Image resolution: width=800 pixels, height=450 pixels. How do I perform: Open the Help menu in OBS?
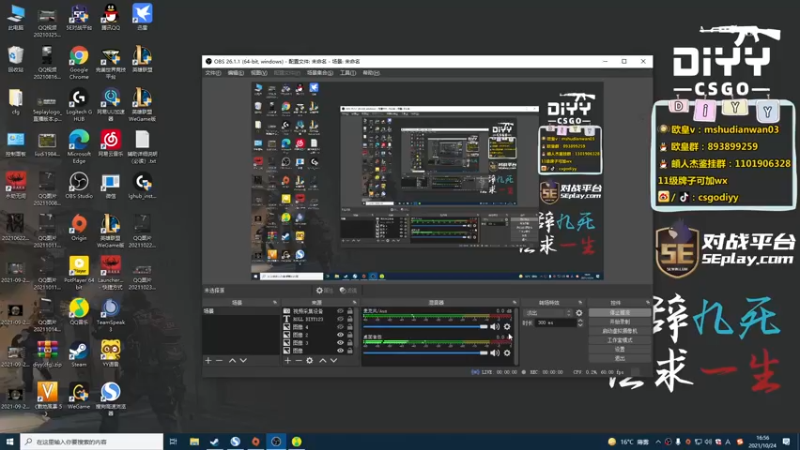coord(371,73)
